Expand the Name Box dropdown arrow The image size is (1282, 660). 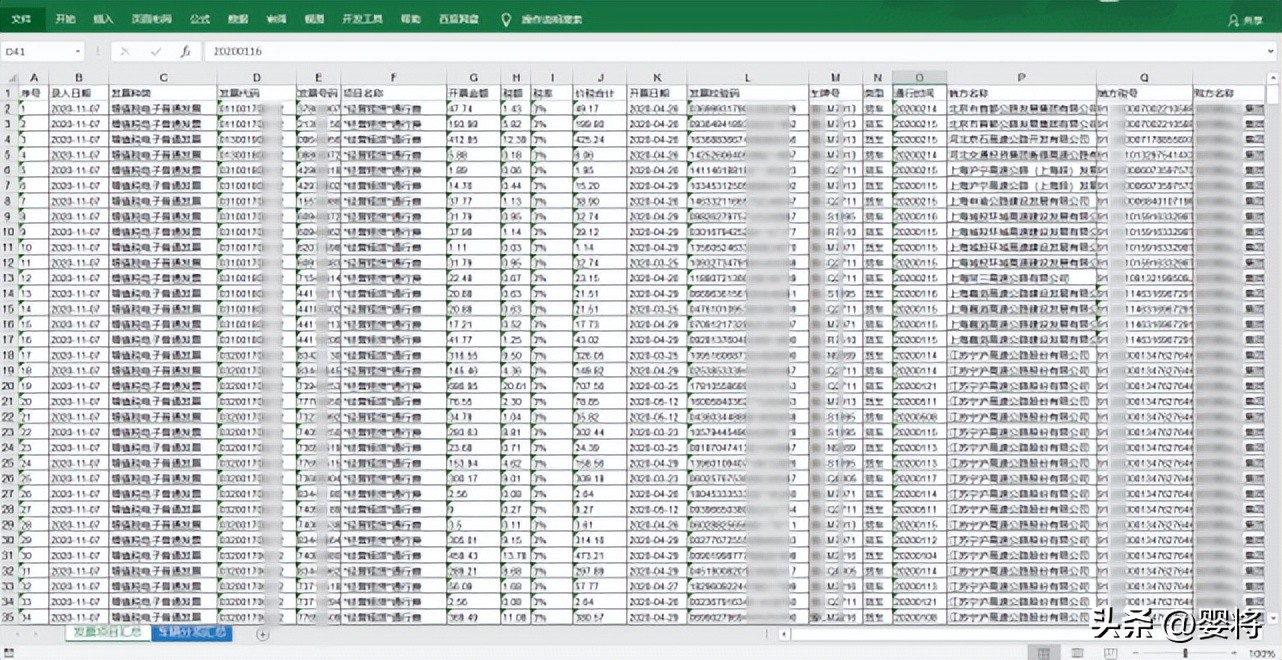(x=78, y=51)
